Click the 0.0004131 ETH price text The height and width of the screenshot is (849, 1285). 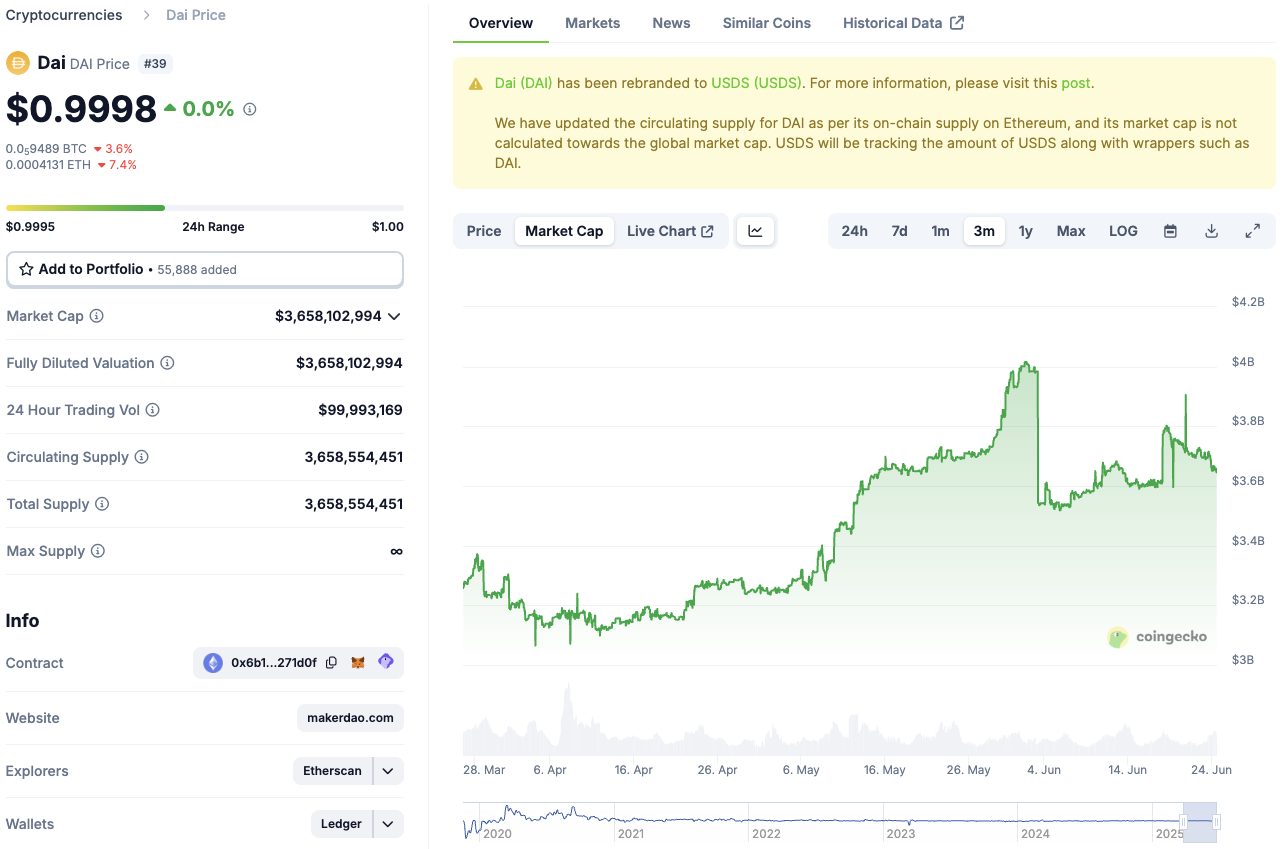(x=46, y=165)
